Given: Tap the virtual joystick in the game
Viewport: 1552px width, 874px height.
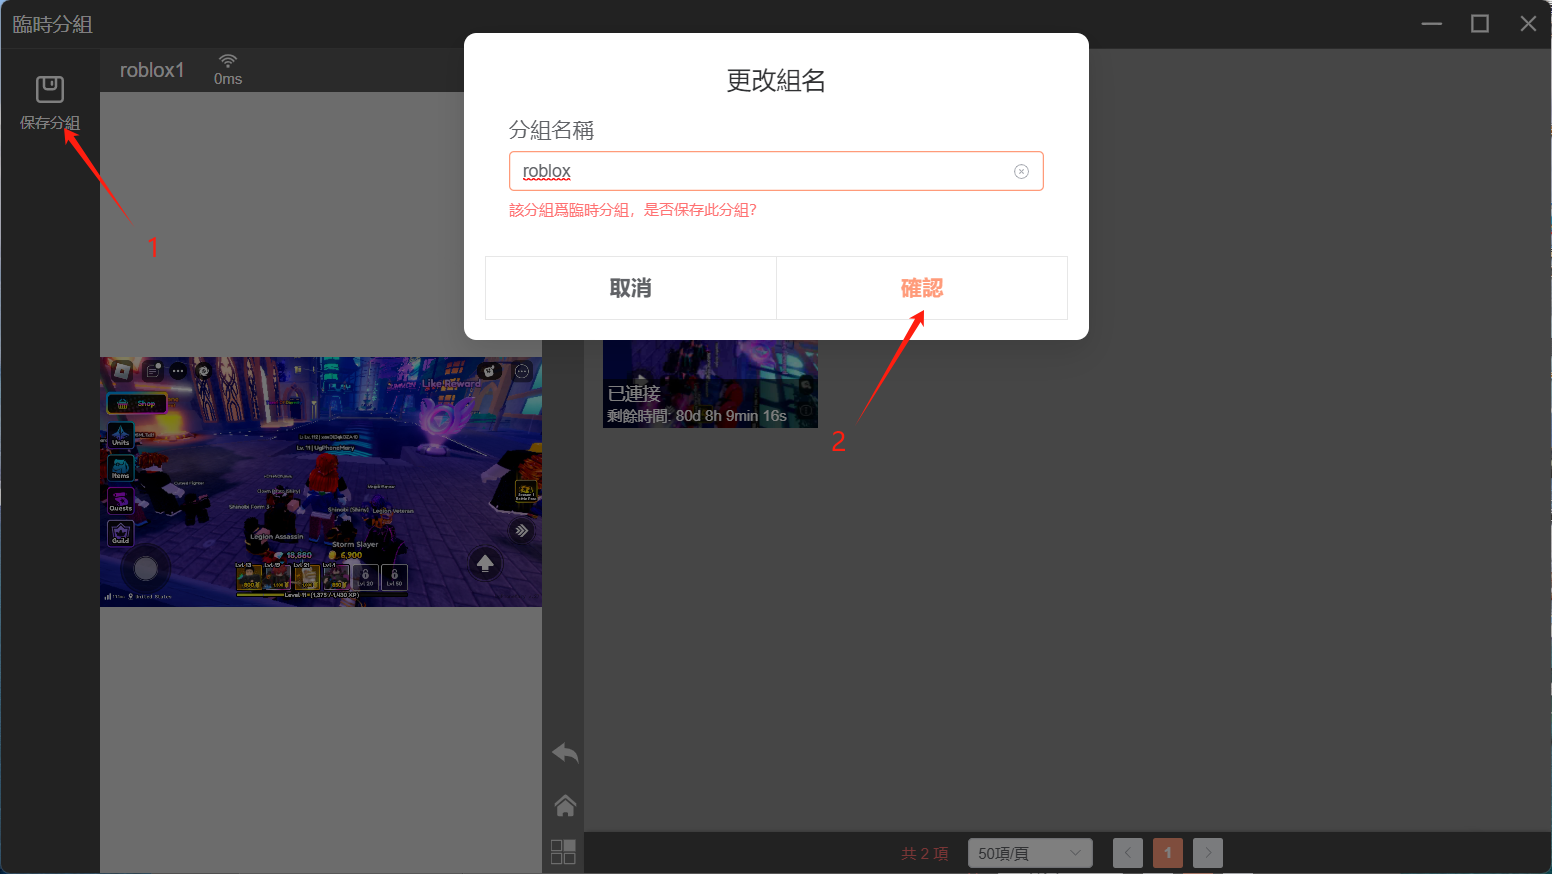Looking at the screenshot, I should 146,569.
